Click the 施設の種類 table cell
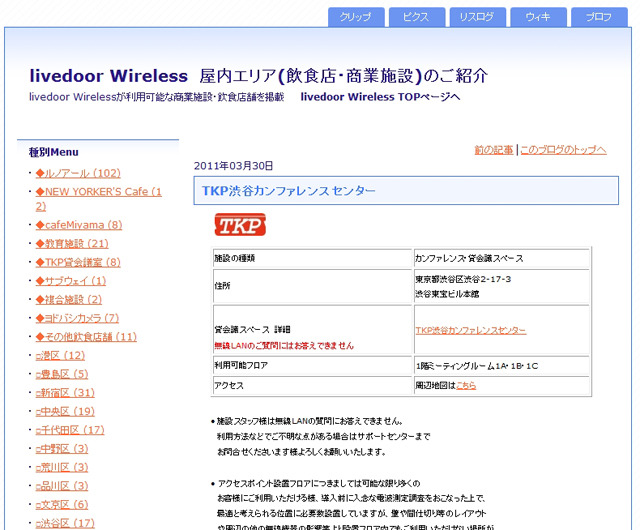 (x=313, y=258)
